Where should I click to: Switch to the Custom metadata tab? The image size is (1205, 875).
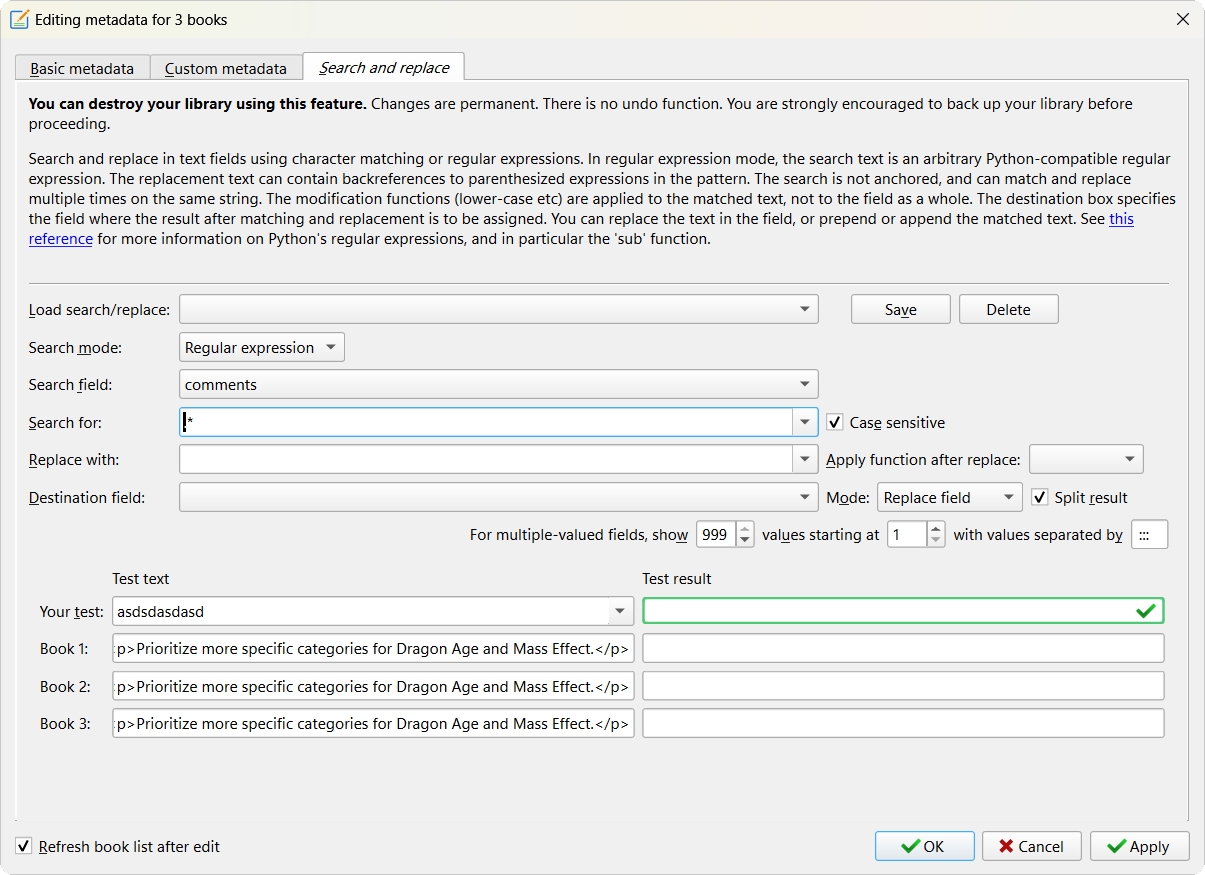226,68
